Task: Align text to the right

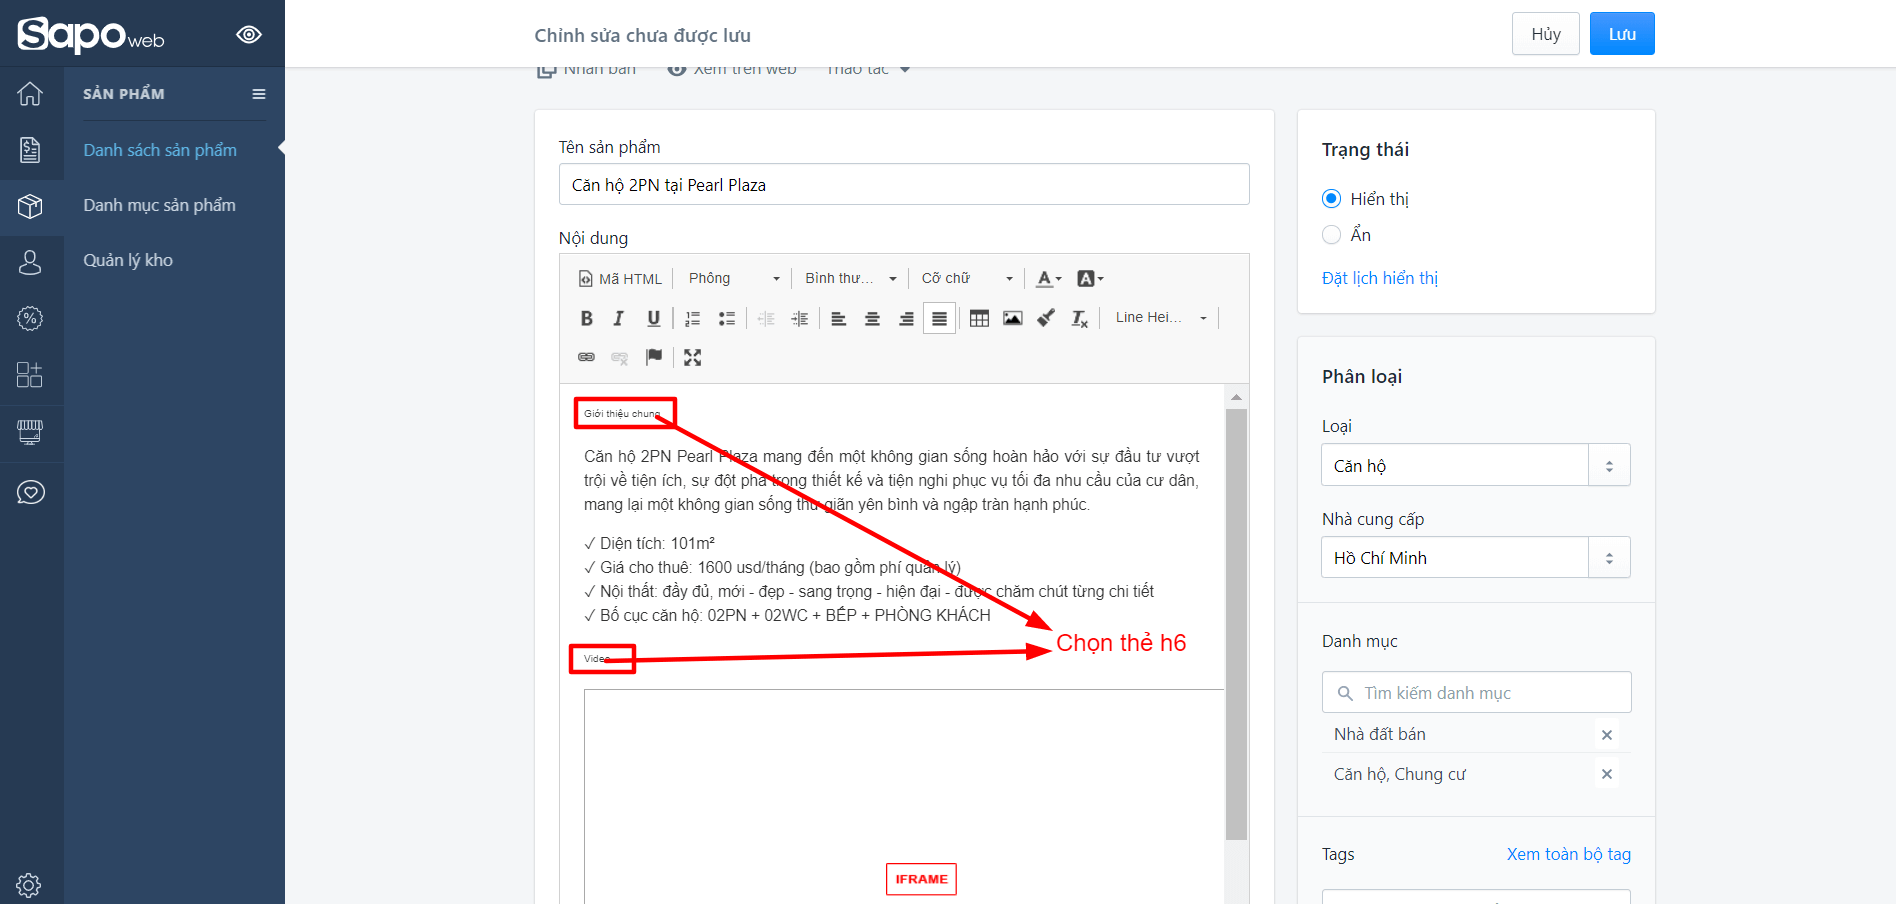Action: [906, 318]
